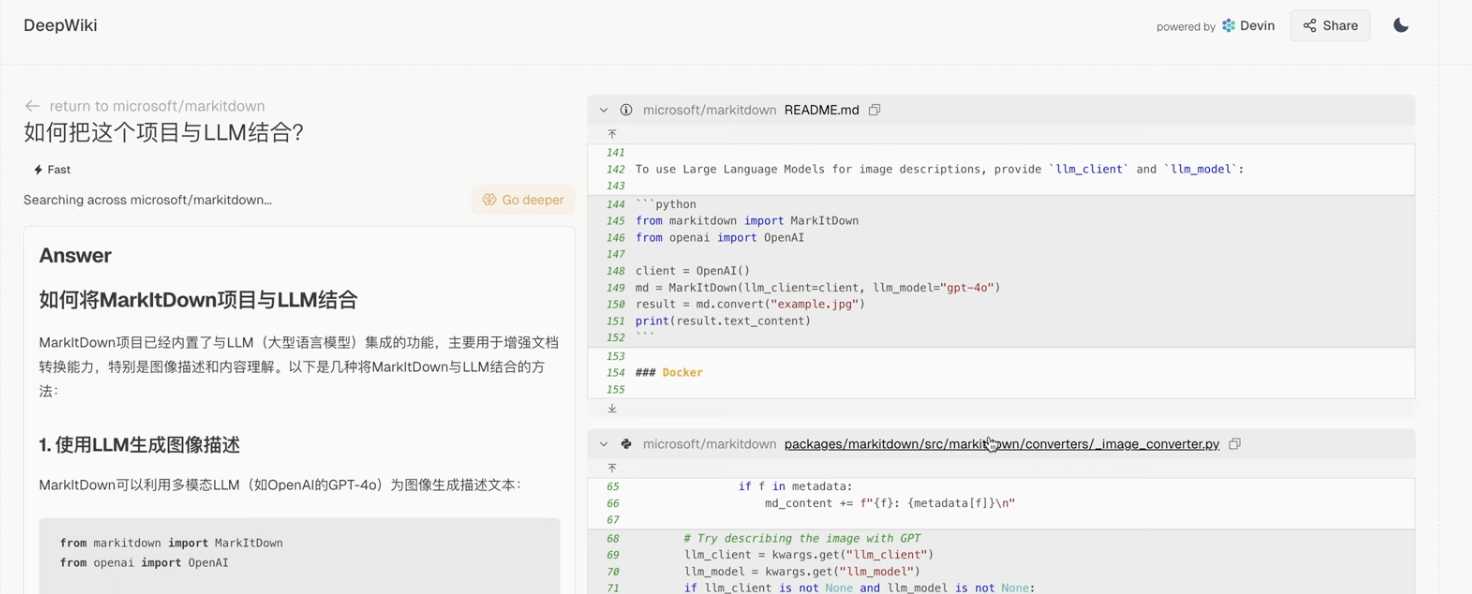Image resolution: width=1472 pixels, height=594 pixels.
Task: Copy the _image_converter.py file path
Action: (x=1235, y=444)
